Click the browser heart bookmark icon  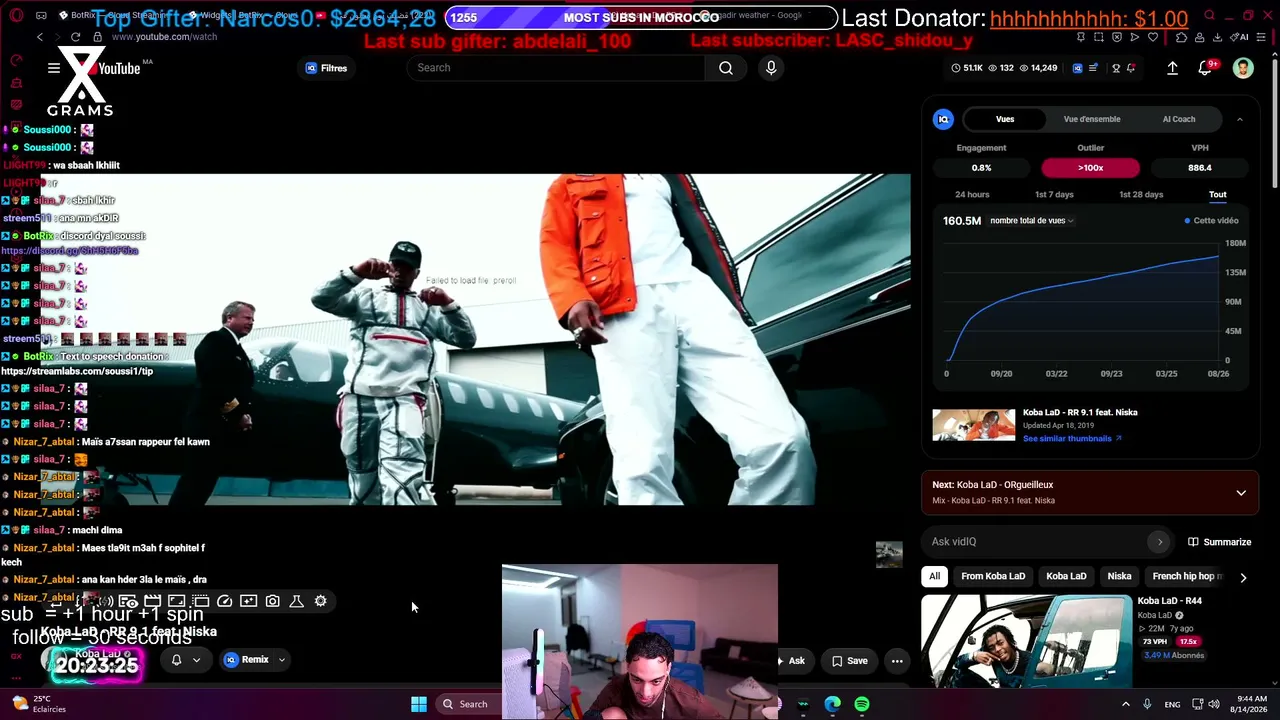tap(1153, 37)
